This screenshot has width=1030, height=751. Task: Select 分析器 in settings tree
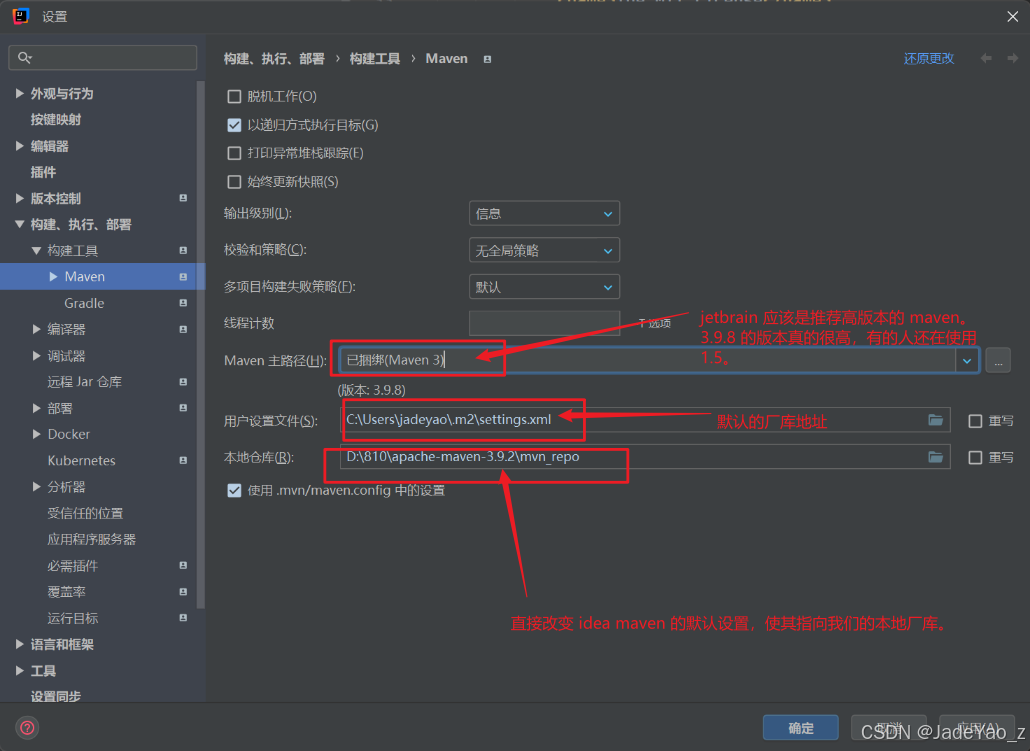click(x=66, y=487)
